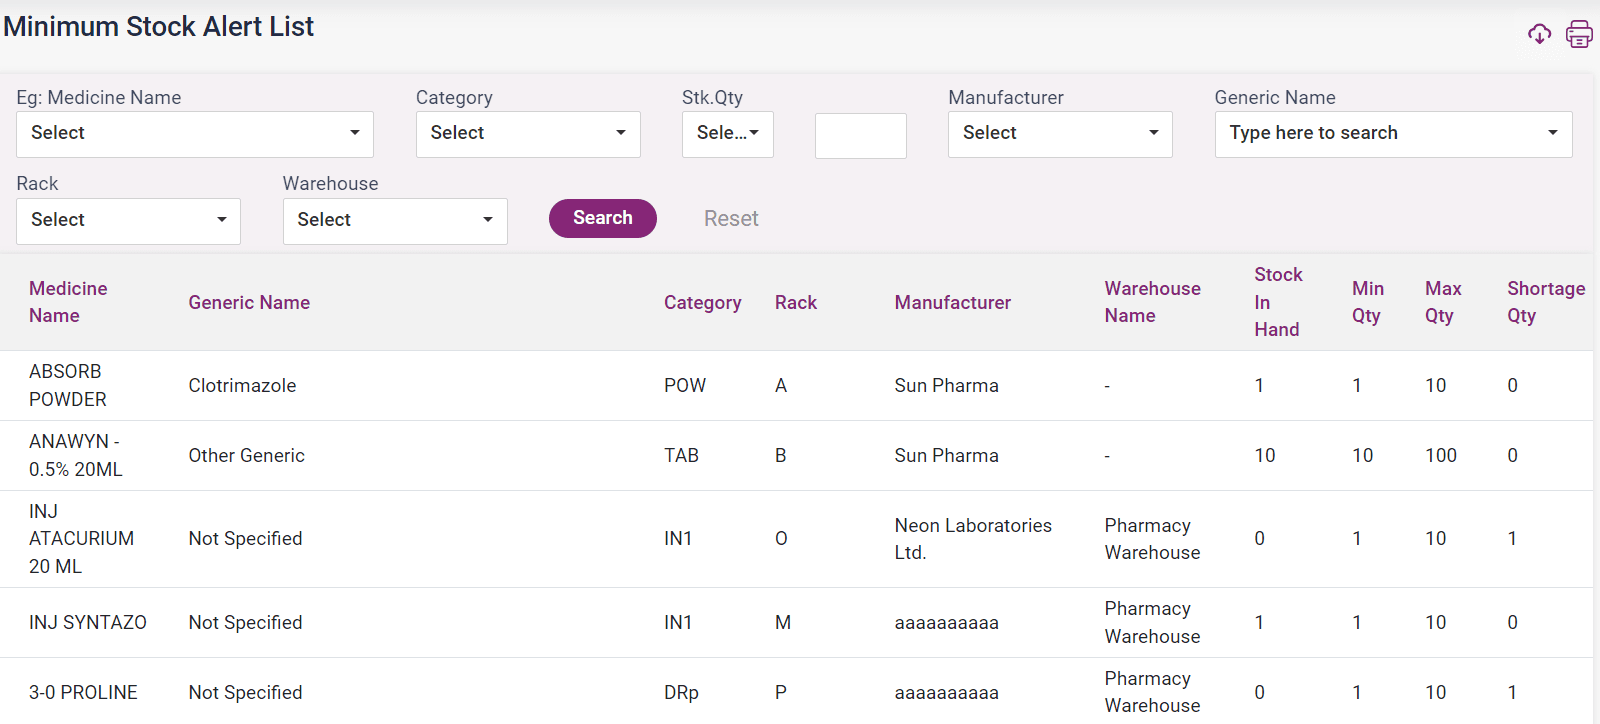The height and width of the screenshot is (724, 1600).
Task: Click the 3-0 PROLINE medicine entry
Action: pyautogui.click(x=83, y=692)
